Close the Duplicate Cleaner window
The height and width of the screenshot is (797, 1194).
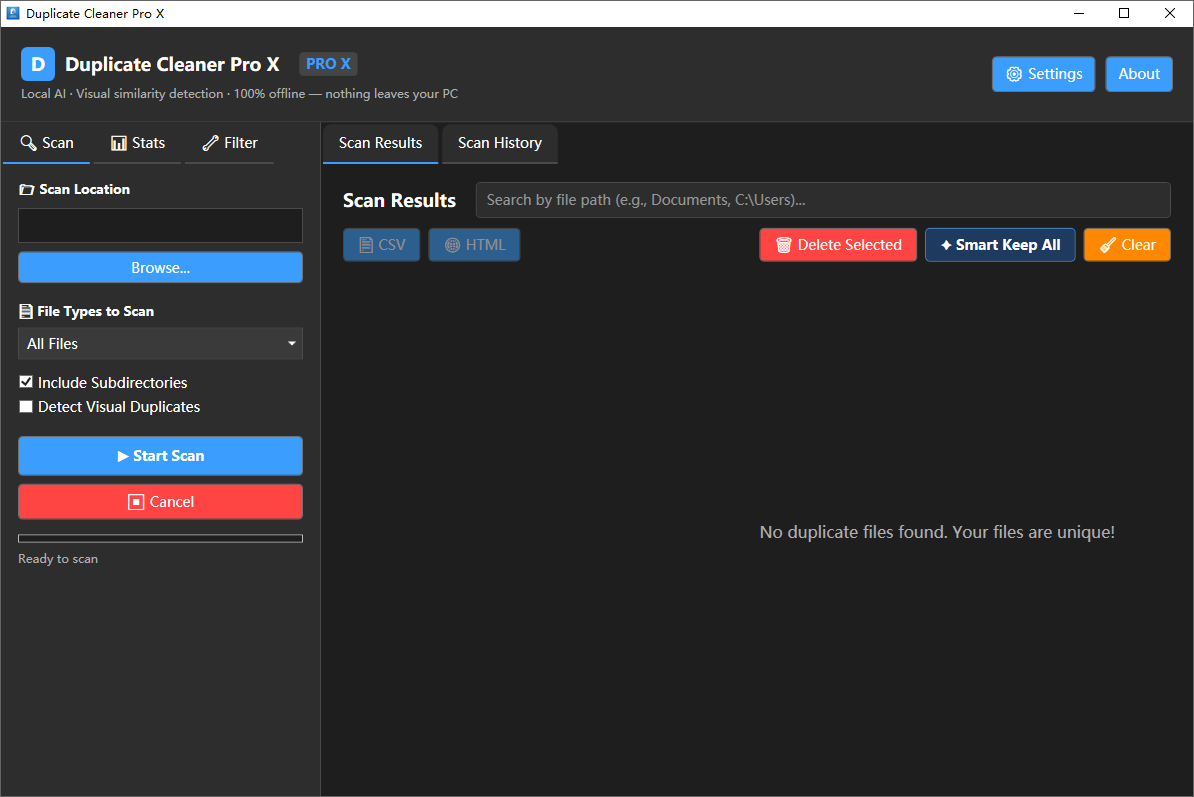[1170, 13]
